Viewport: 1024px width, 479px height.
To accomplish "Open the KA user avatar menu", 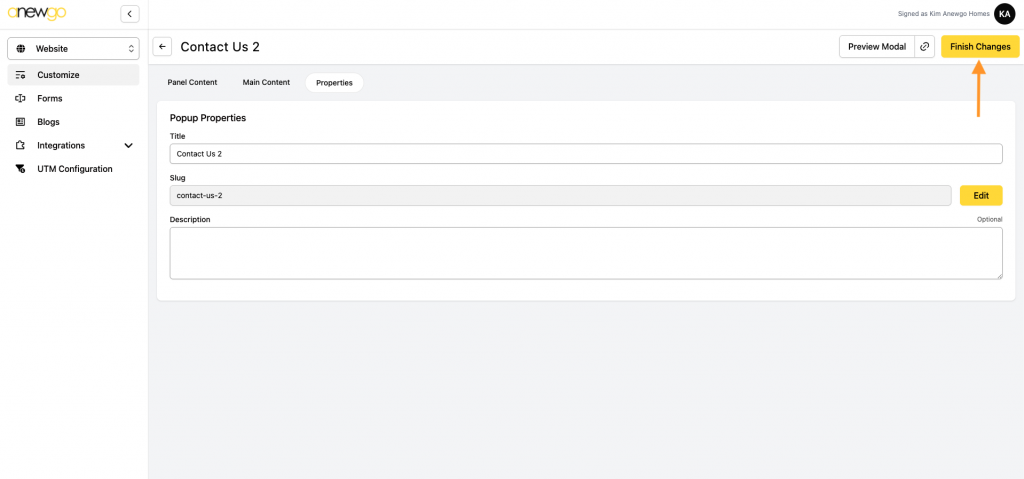I will pos(1004,14).
